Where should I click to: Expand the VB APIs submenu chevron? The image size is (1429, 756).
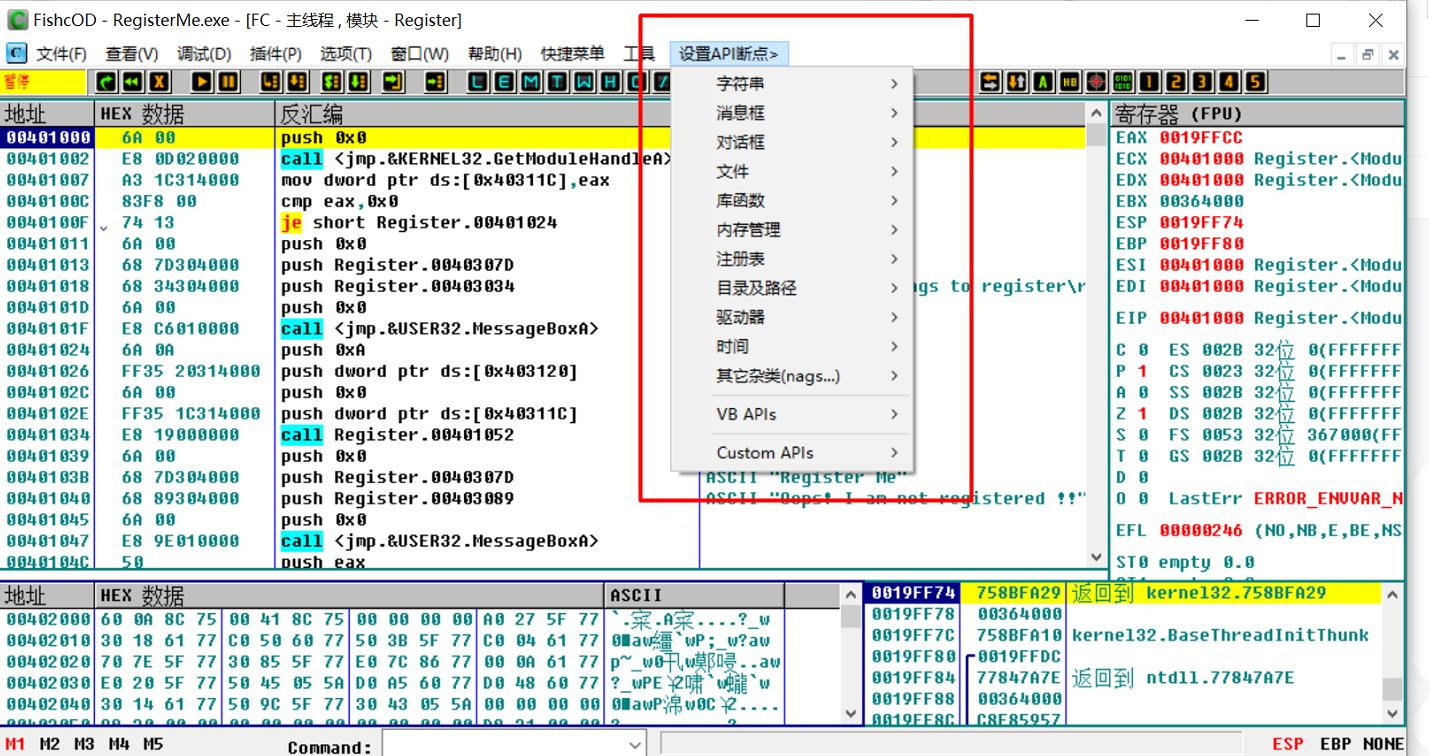(x=894, y=414)
